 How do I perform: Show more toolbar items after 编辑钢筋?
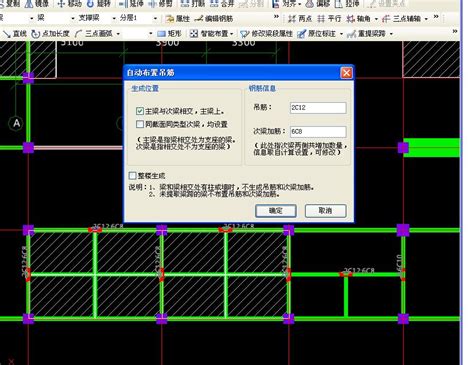coord(276,17)
